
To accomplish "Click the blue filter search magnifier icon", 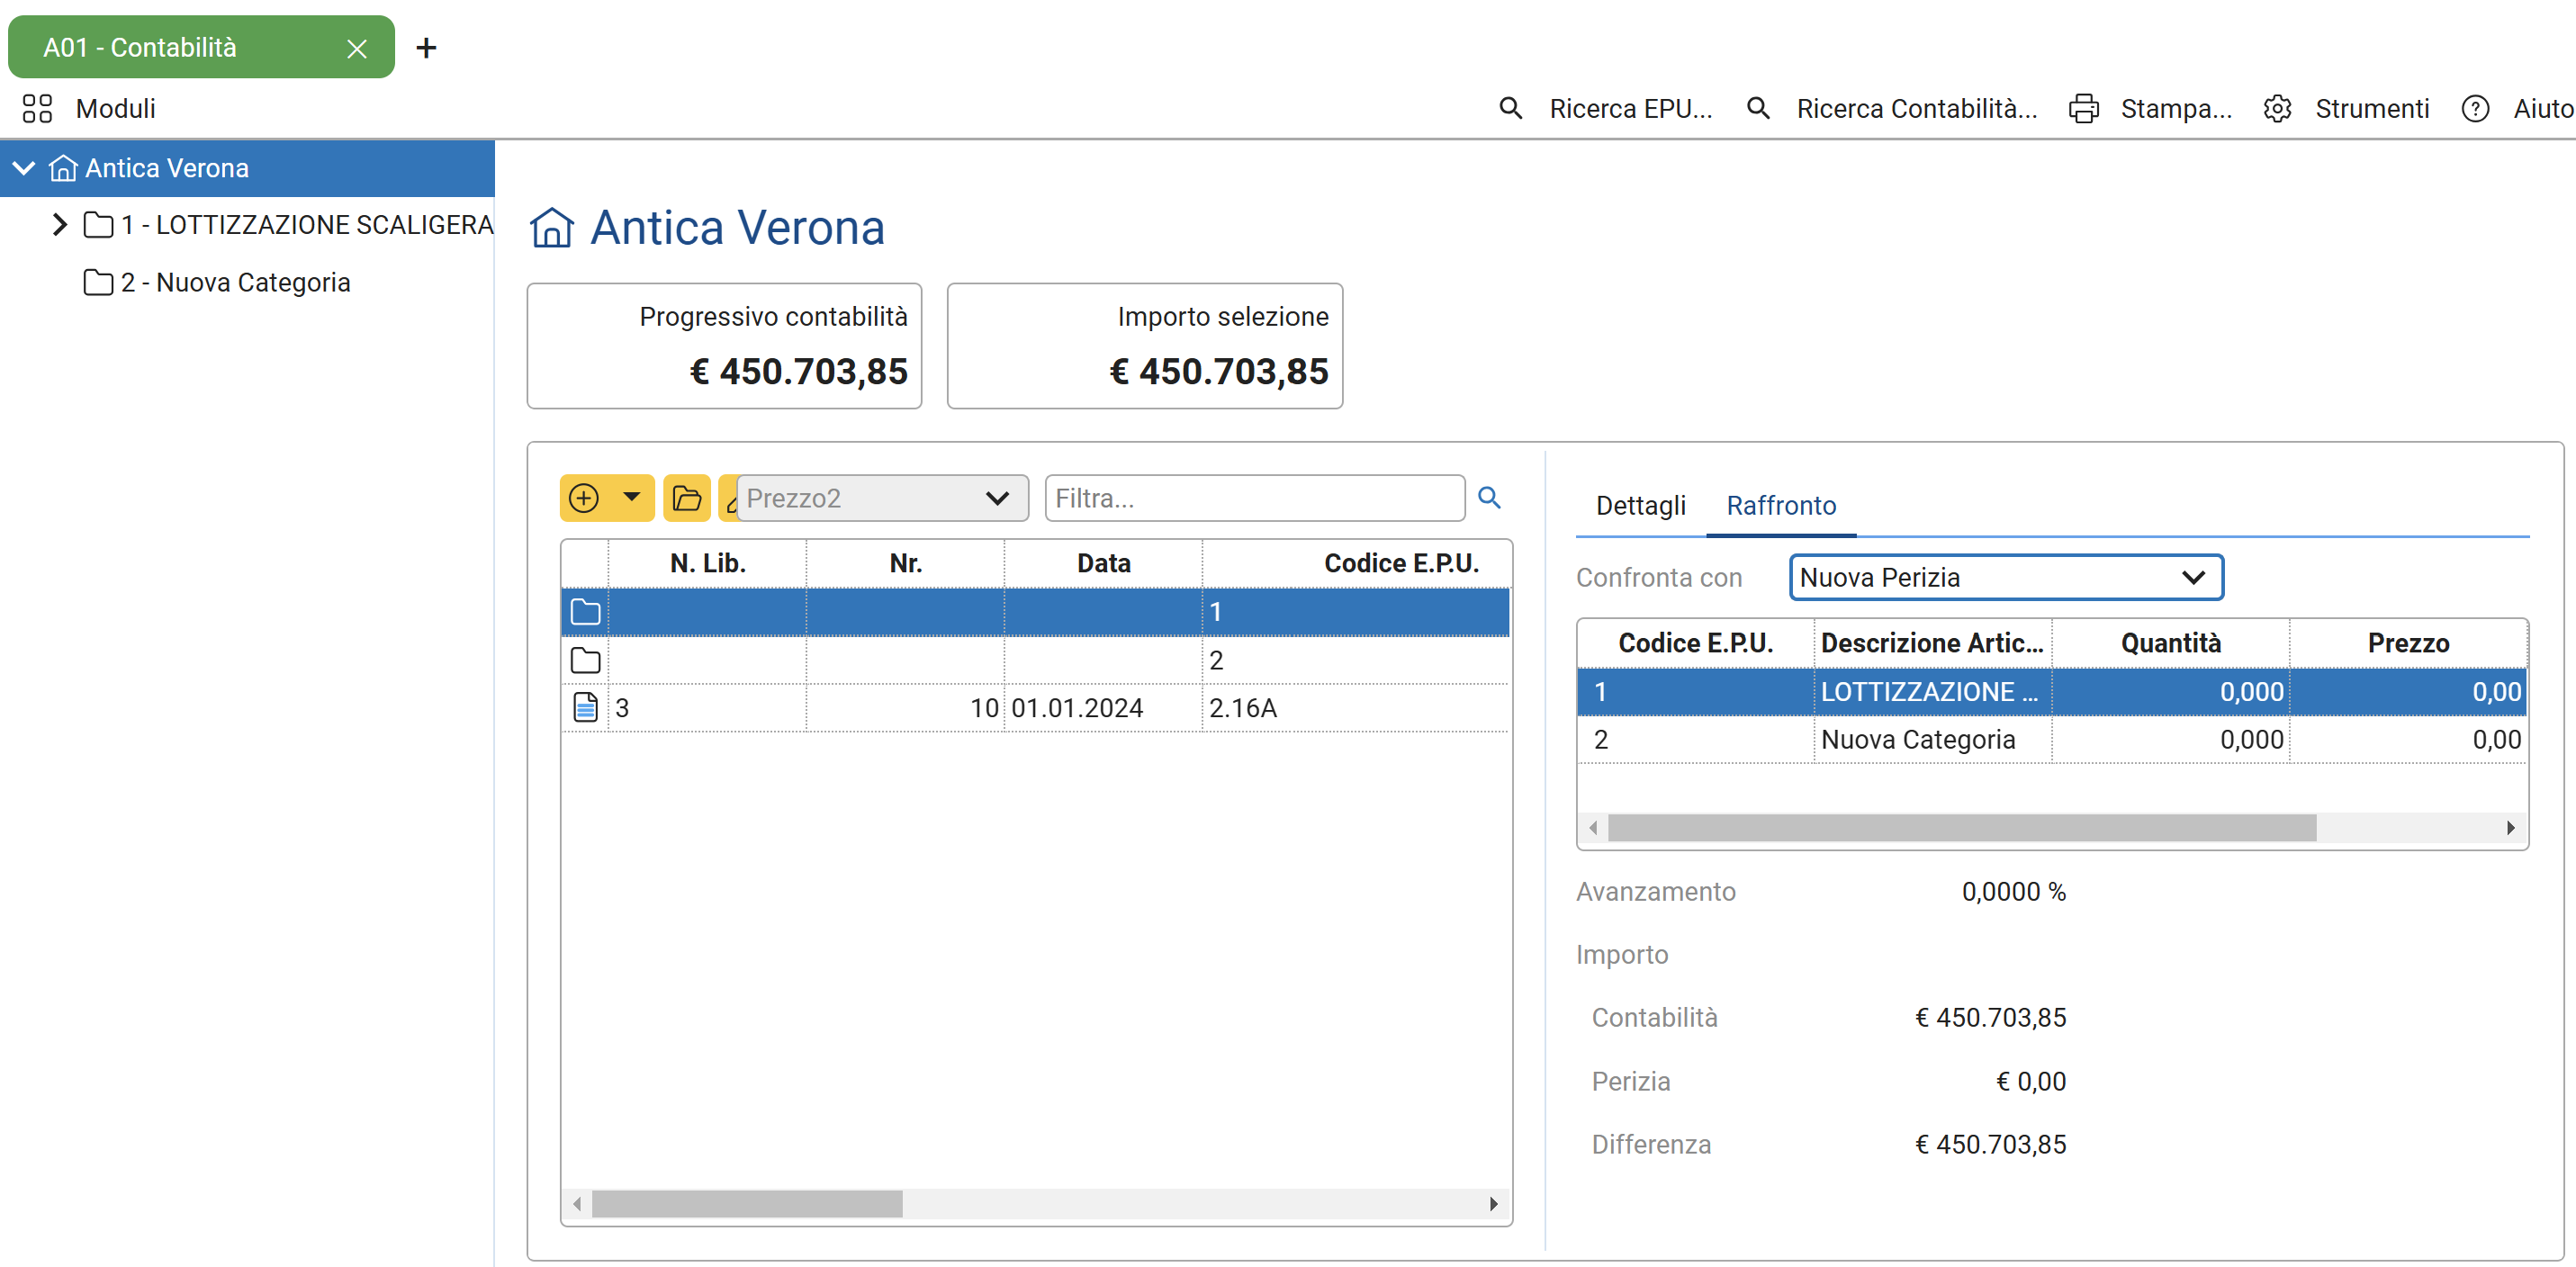I will (1489, 498).
